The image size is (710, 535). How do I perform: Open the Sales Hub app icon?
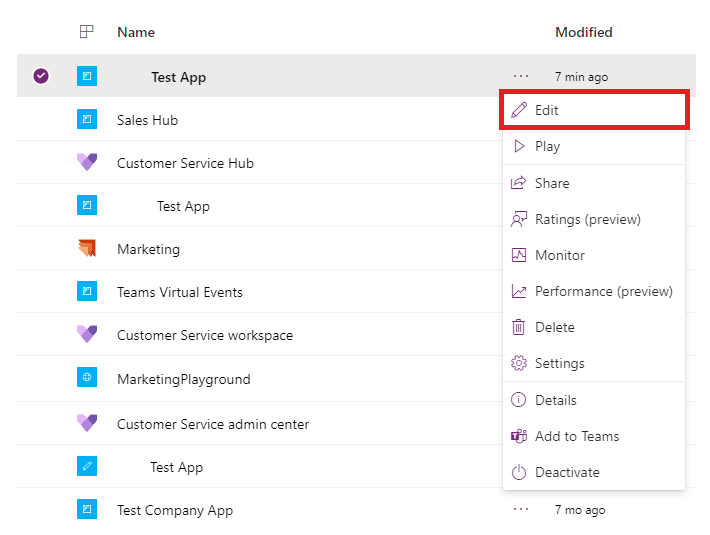pyautogui.click(x=87, y=119)
